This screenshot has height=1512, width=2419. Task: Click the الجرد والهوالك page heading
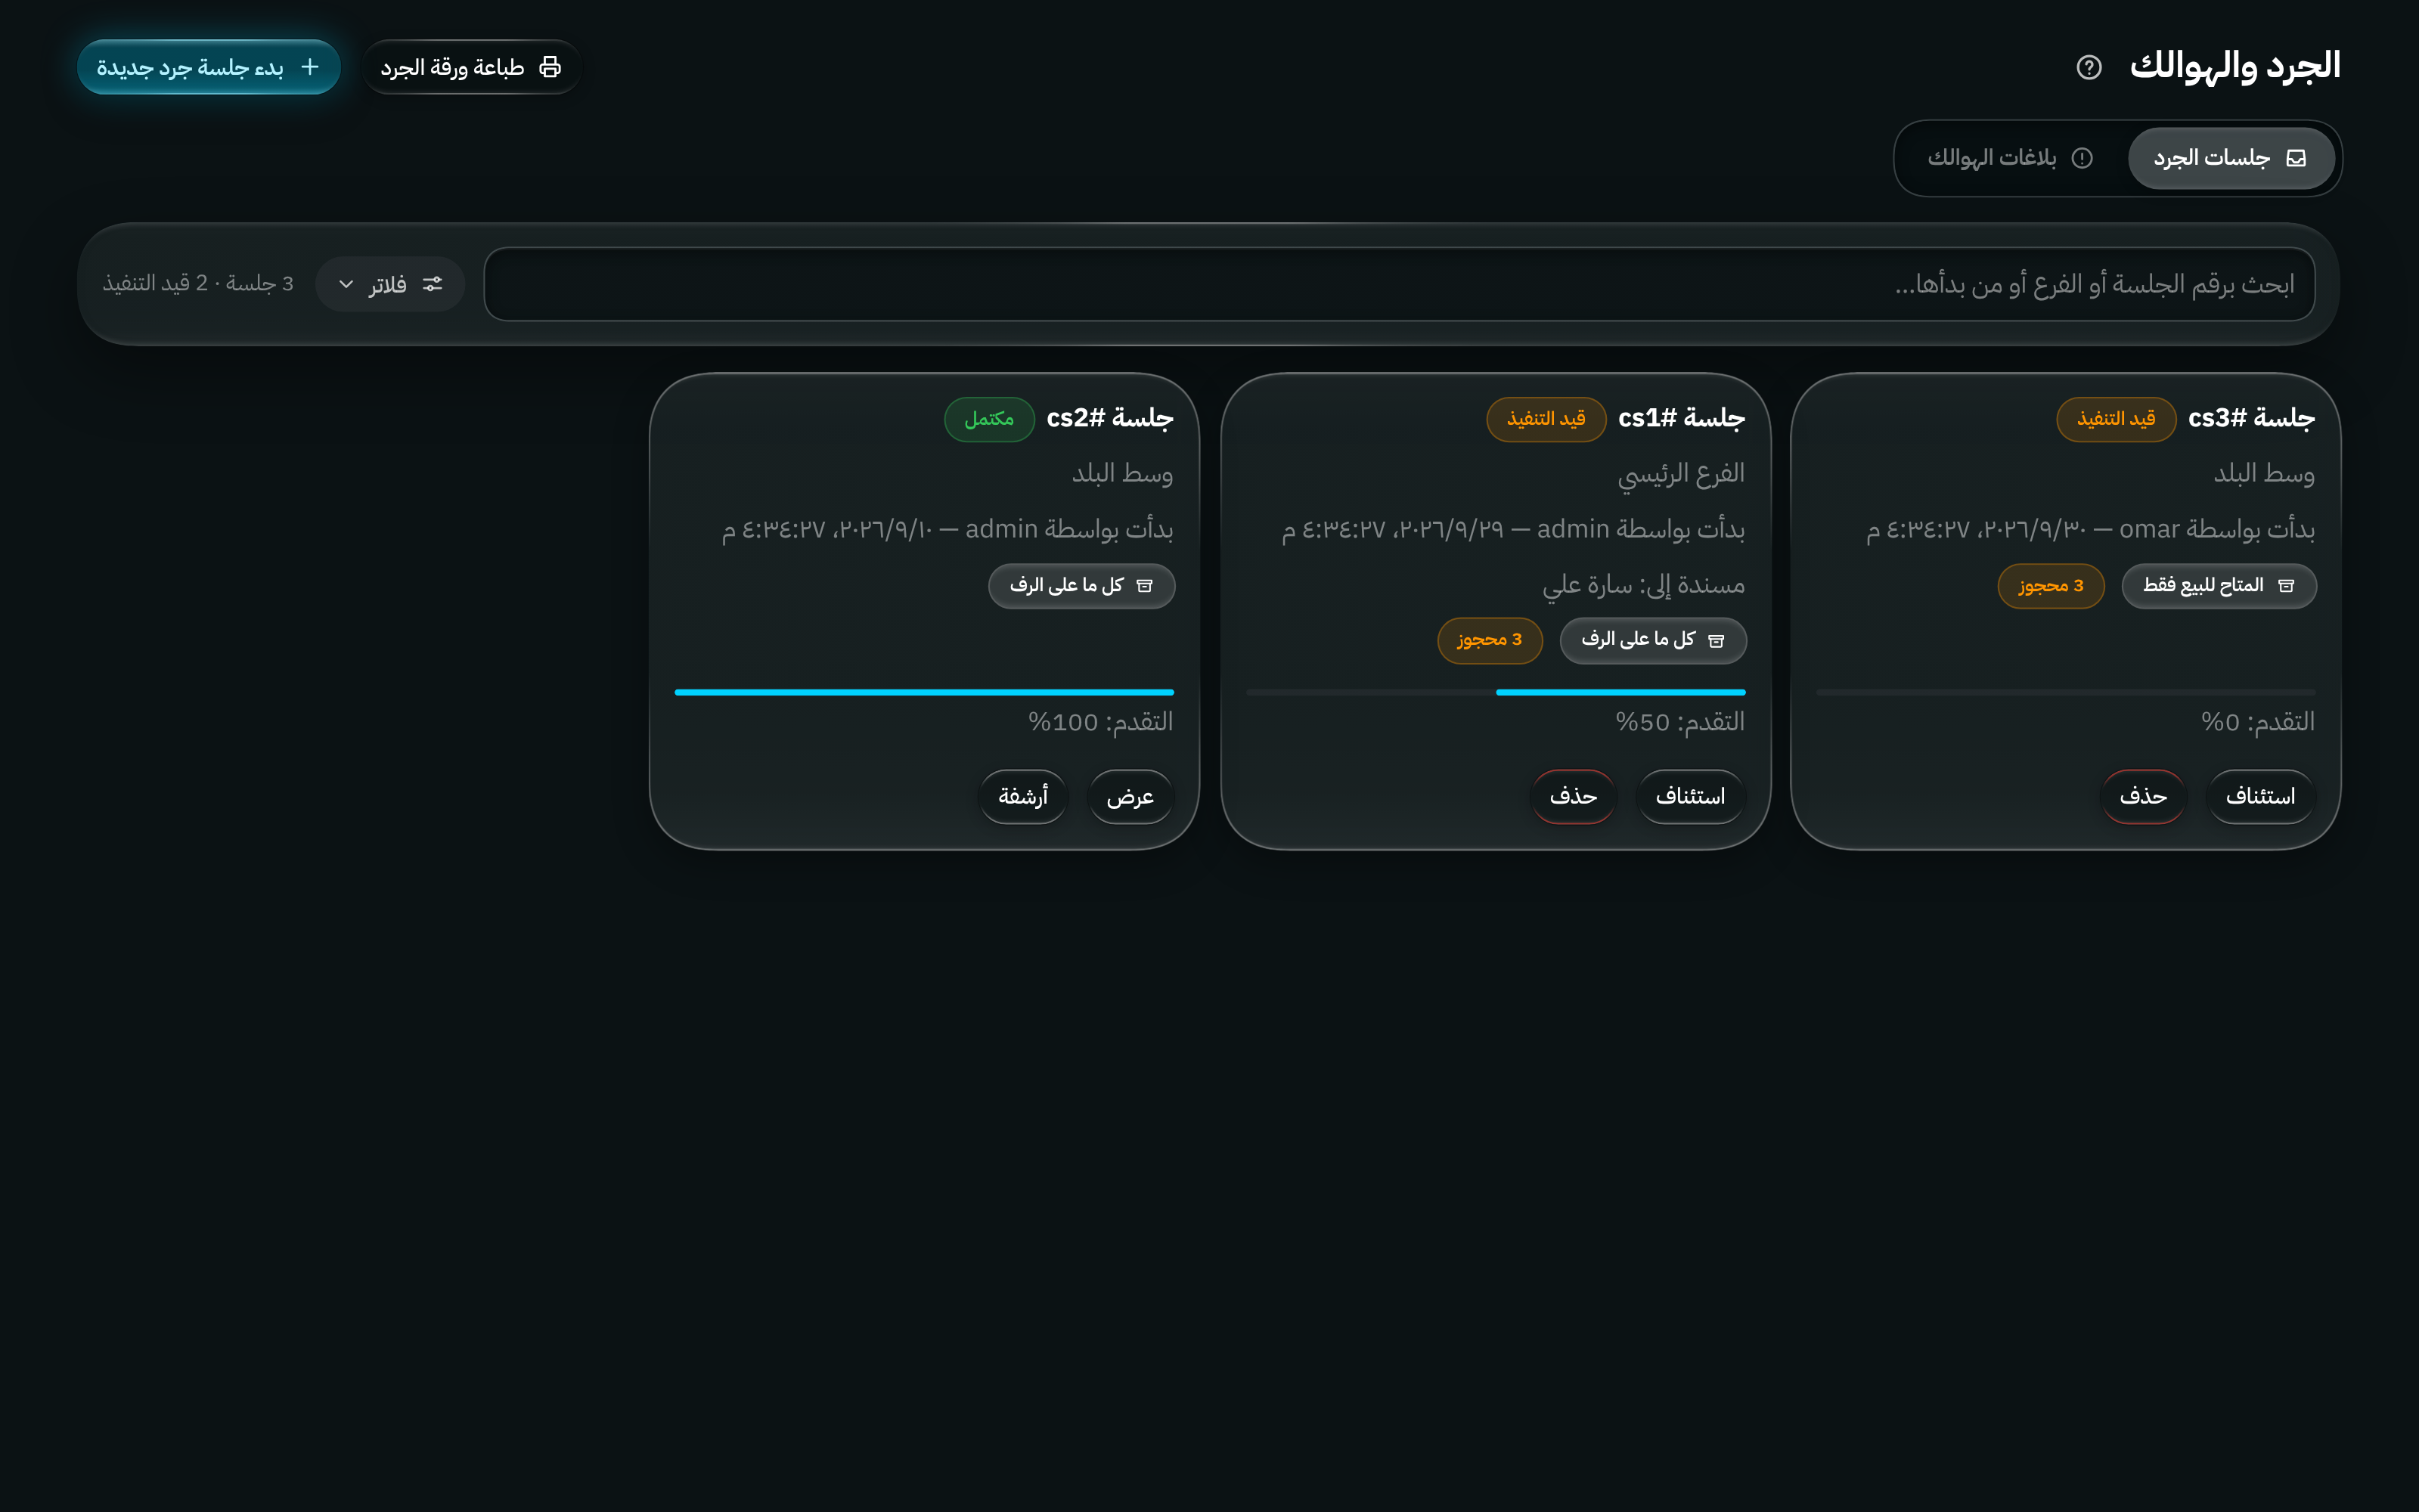(x=2235, y=67)
